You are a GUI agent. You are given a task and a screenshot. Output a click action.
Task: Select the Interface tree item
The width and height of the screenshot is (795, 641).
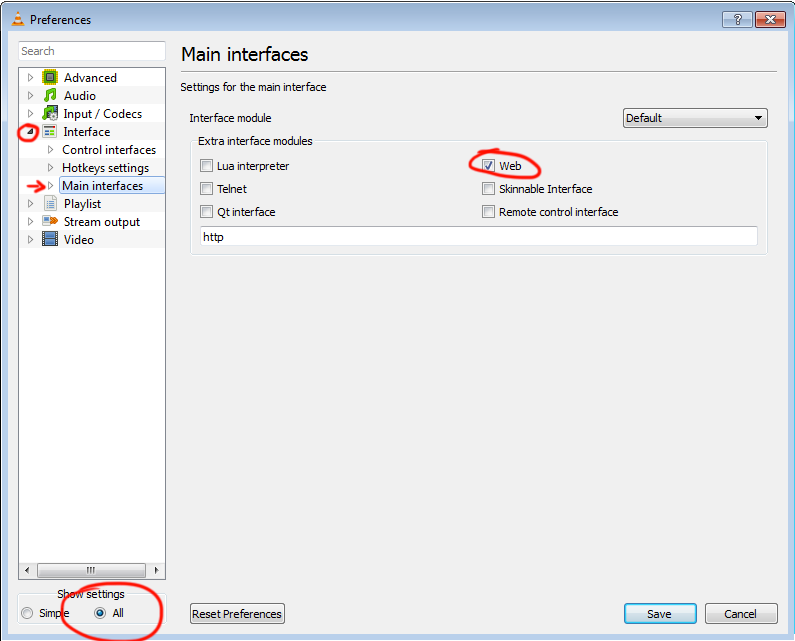coord(87,132)
